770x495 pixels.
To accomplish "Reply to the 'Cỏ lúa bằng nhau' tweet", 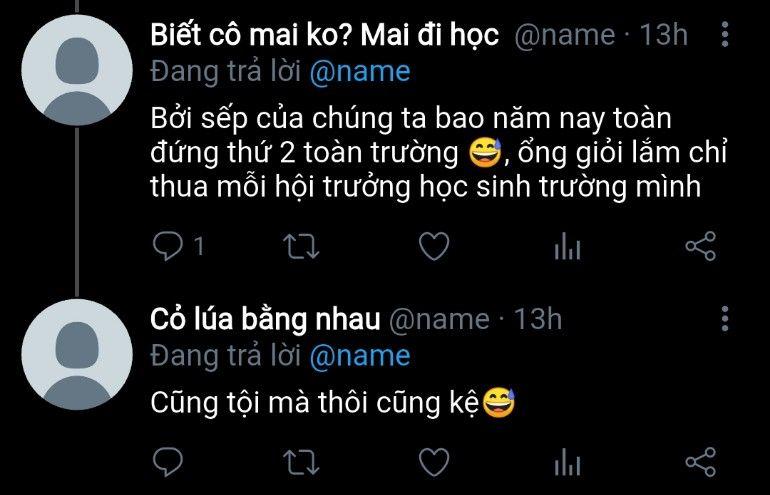I will pos(168,462).
